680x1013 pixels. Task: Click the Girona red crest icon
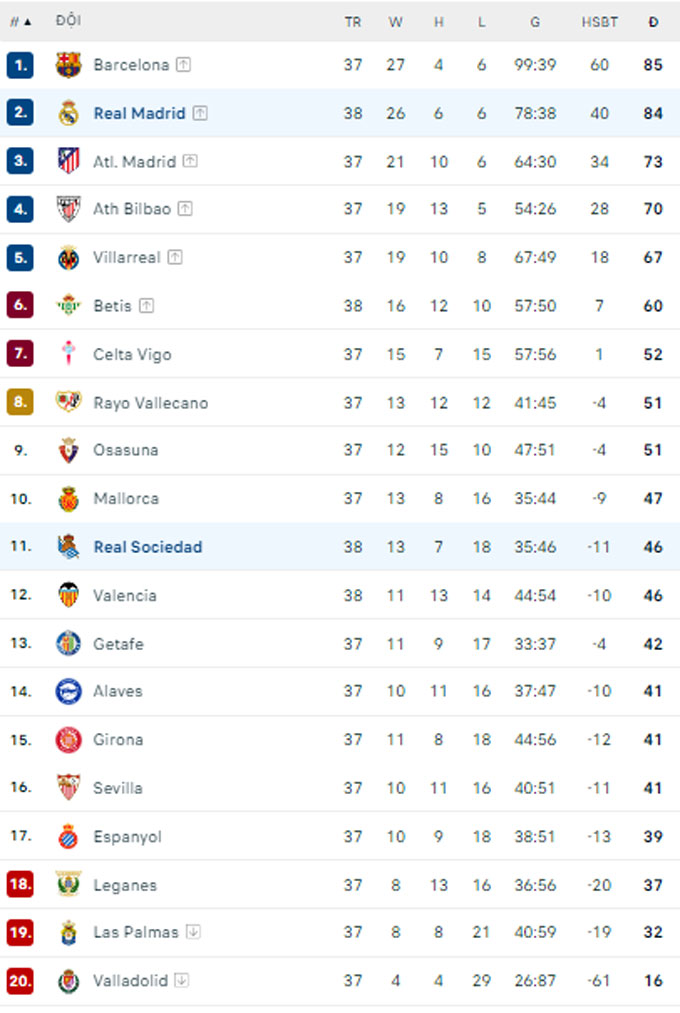tap(68, 740)
